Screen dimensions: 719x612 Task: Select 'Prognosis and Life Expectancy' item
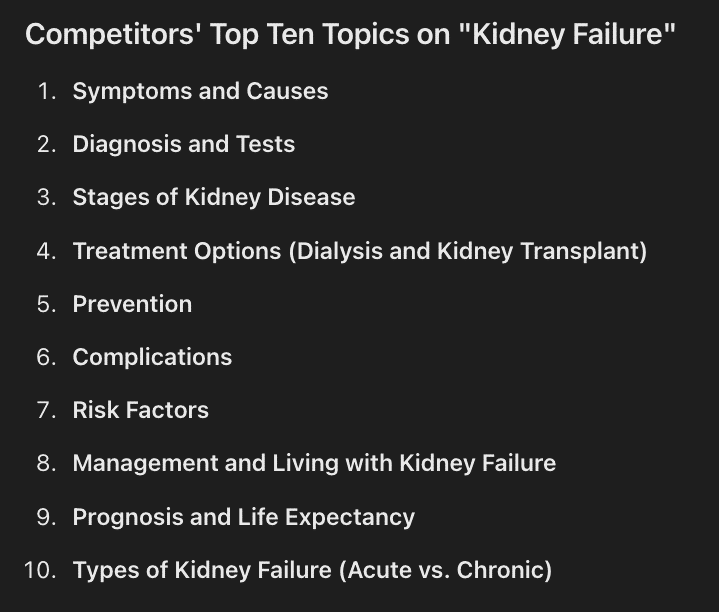point(244,517)
